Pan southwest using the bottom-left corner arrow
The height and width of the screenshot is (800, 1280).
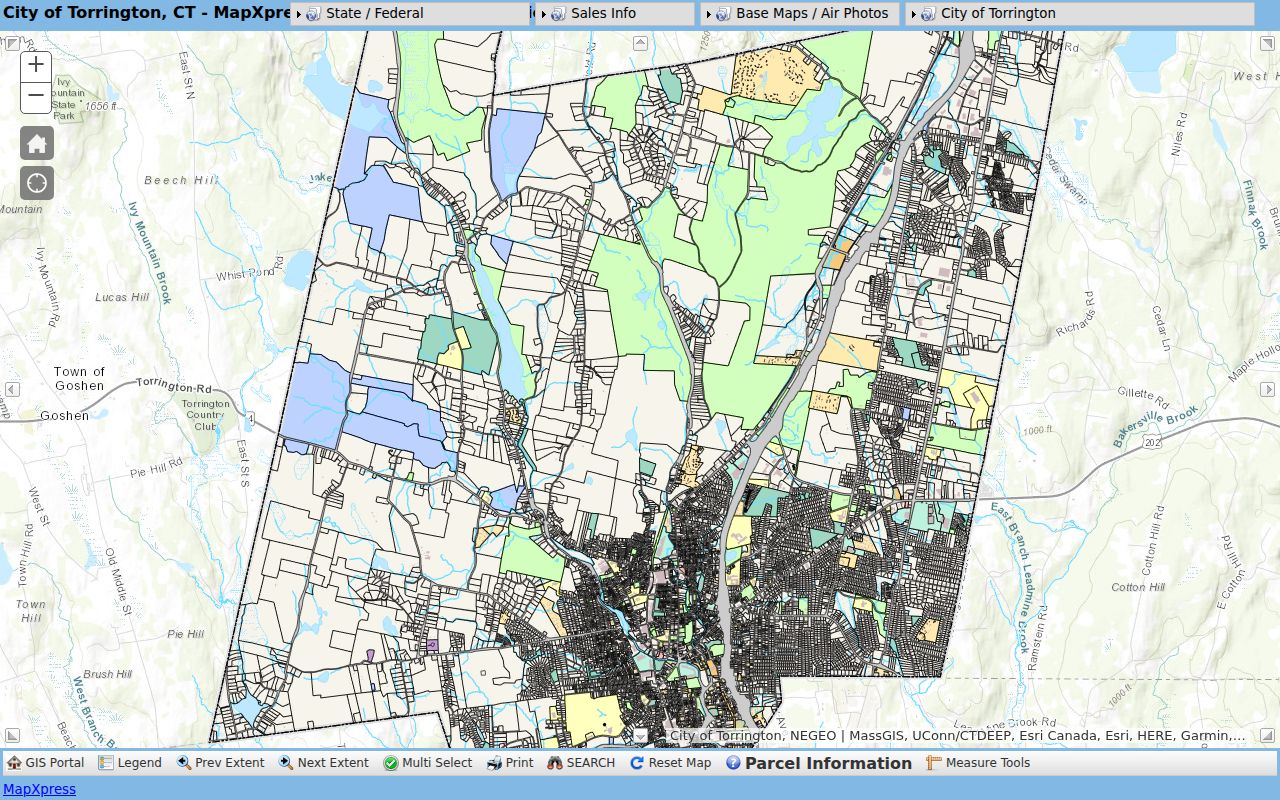(12, 736)
